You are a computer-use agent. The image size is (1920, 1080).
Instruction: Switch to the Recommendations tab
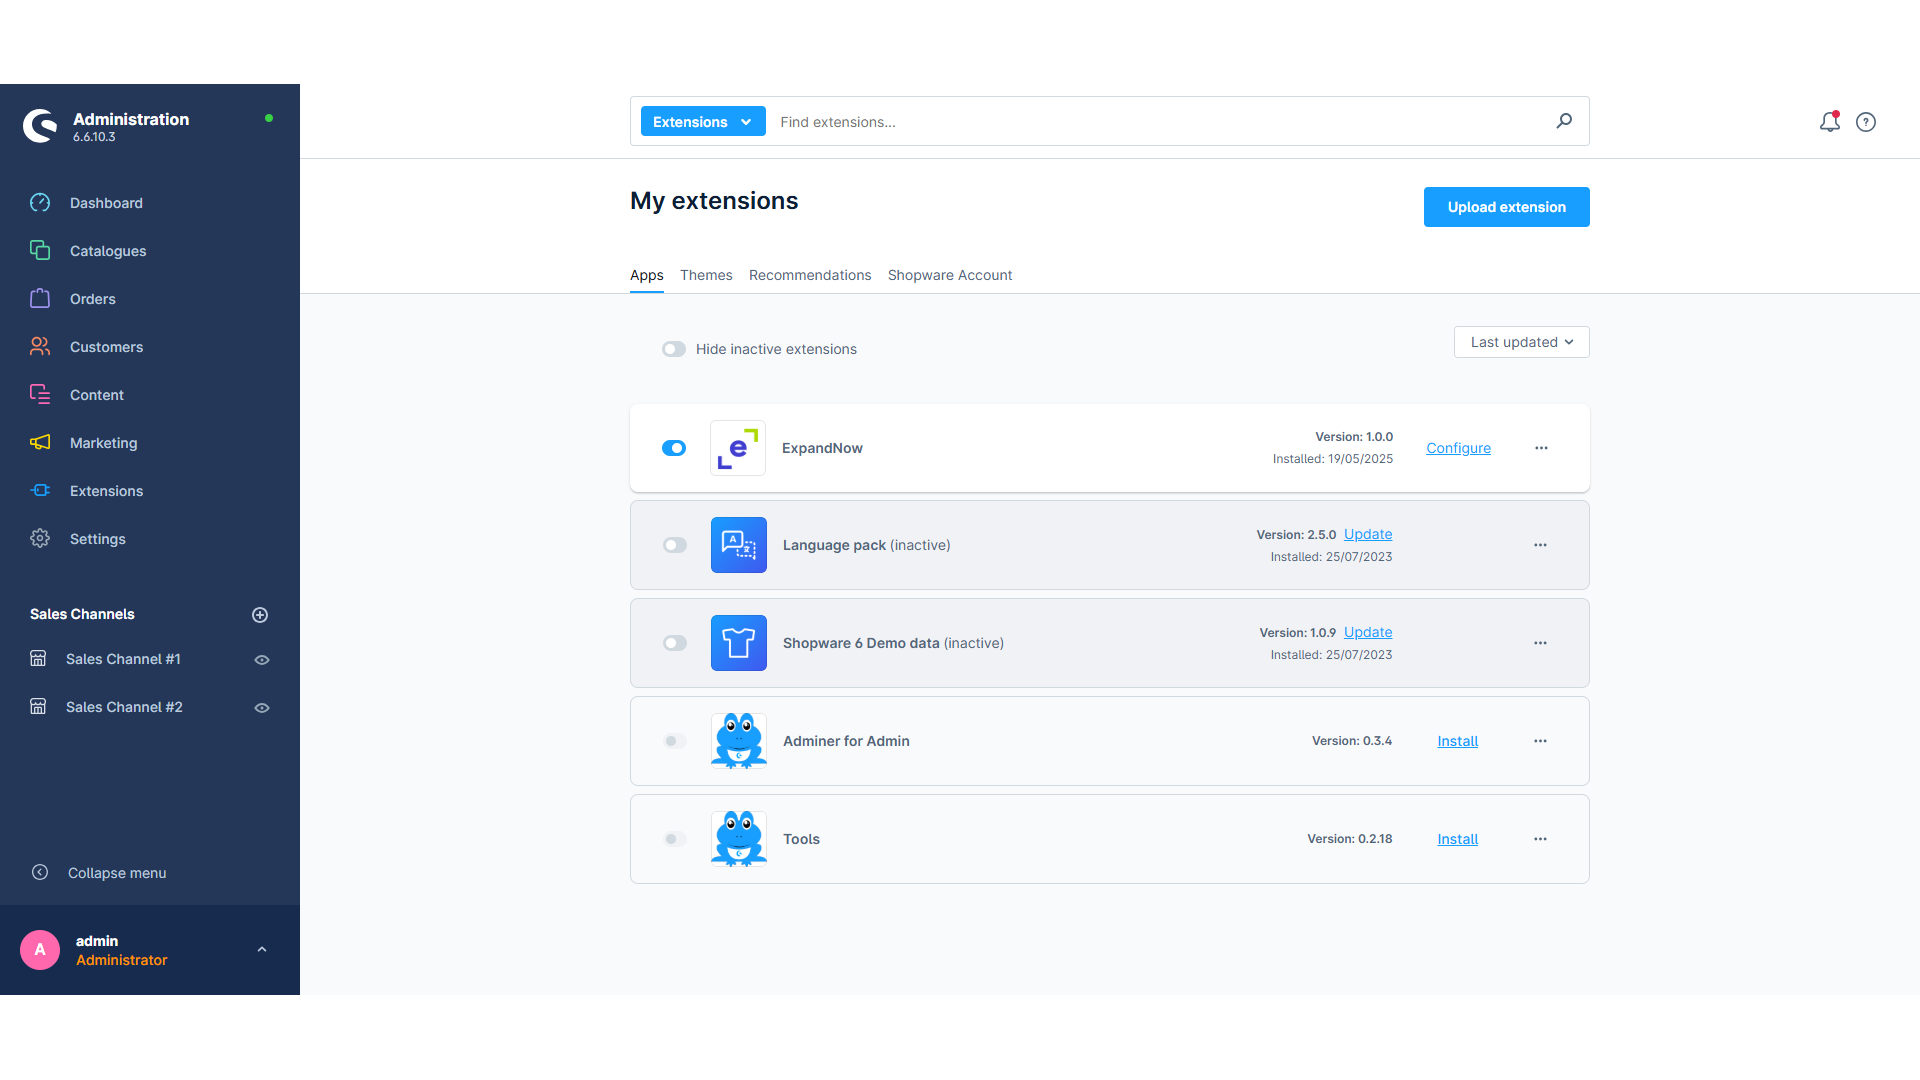point(810,275)
